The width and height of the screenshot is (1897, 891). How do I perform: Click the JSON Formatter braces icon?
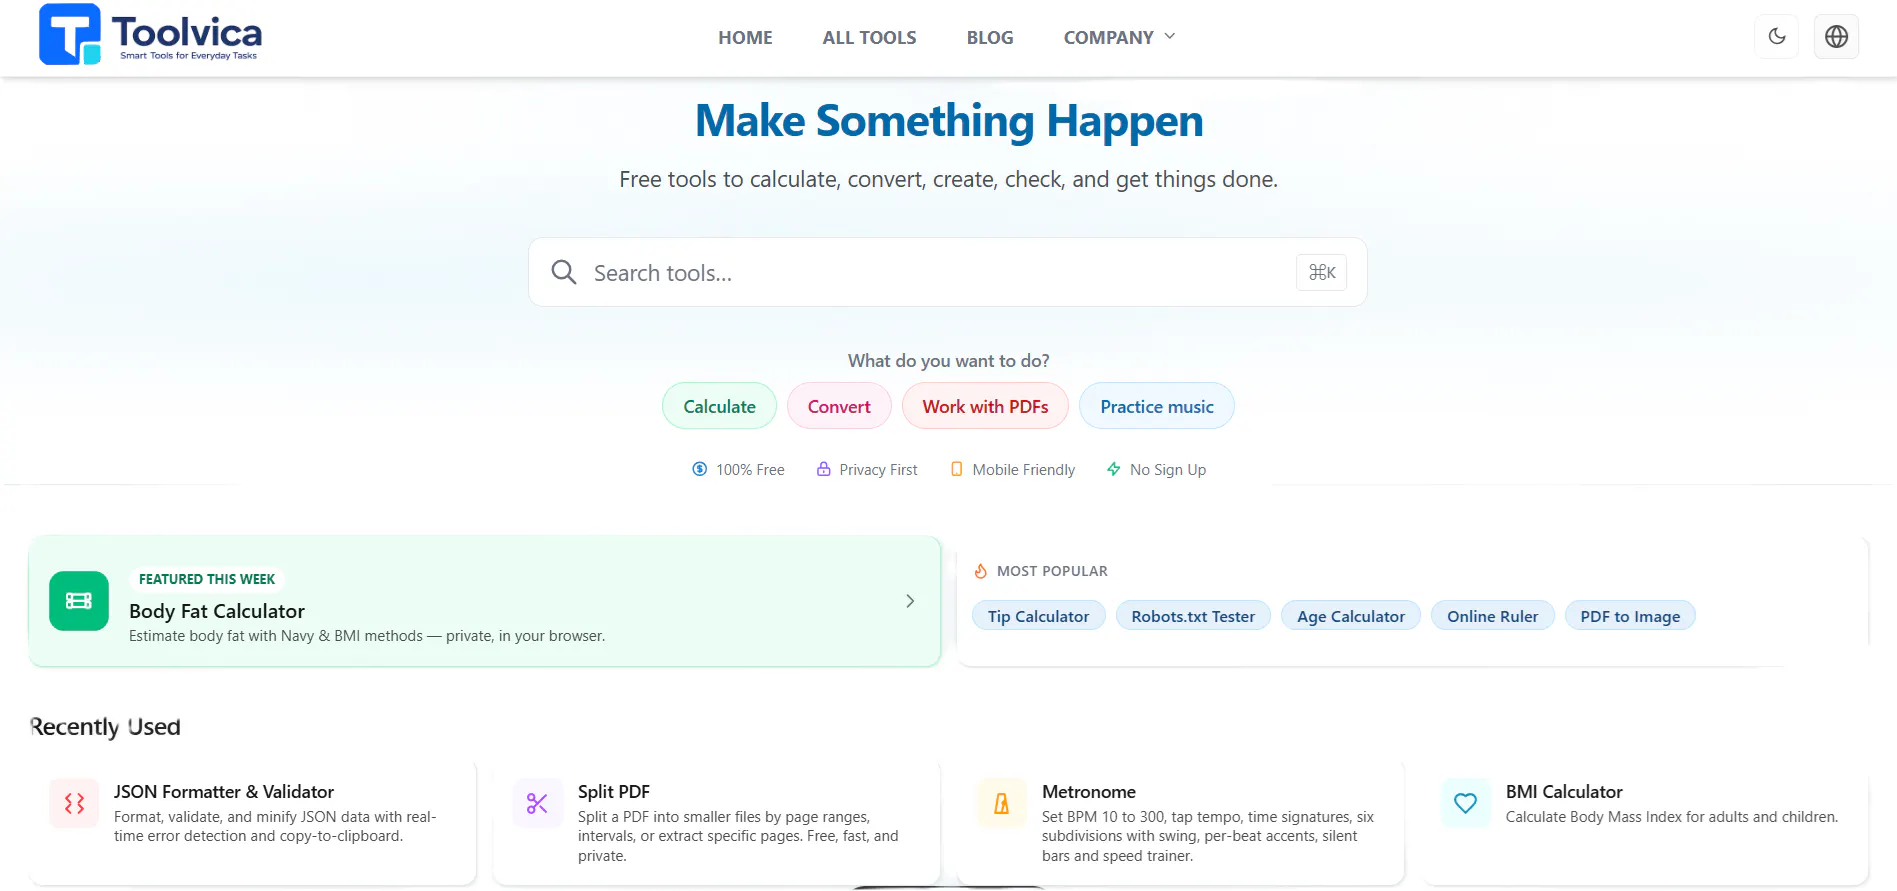tap(74, 803)
